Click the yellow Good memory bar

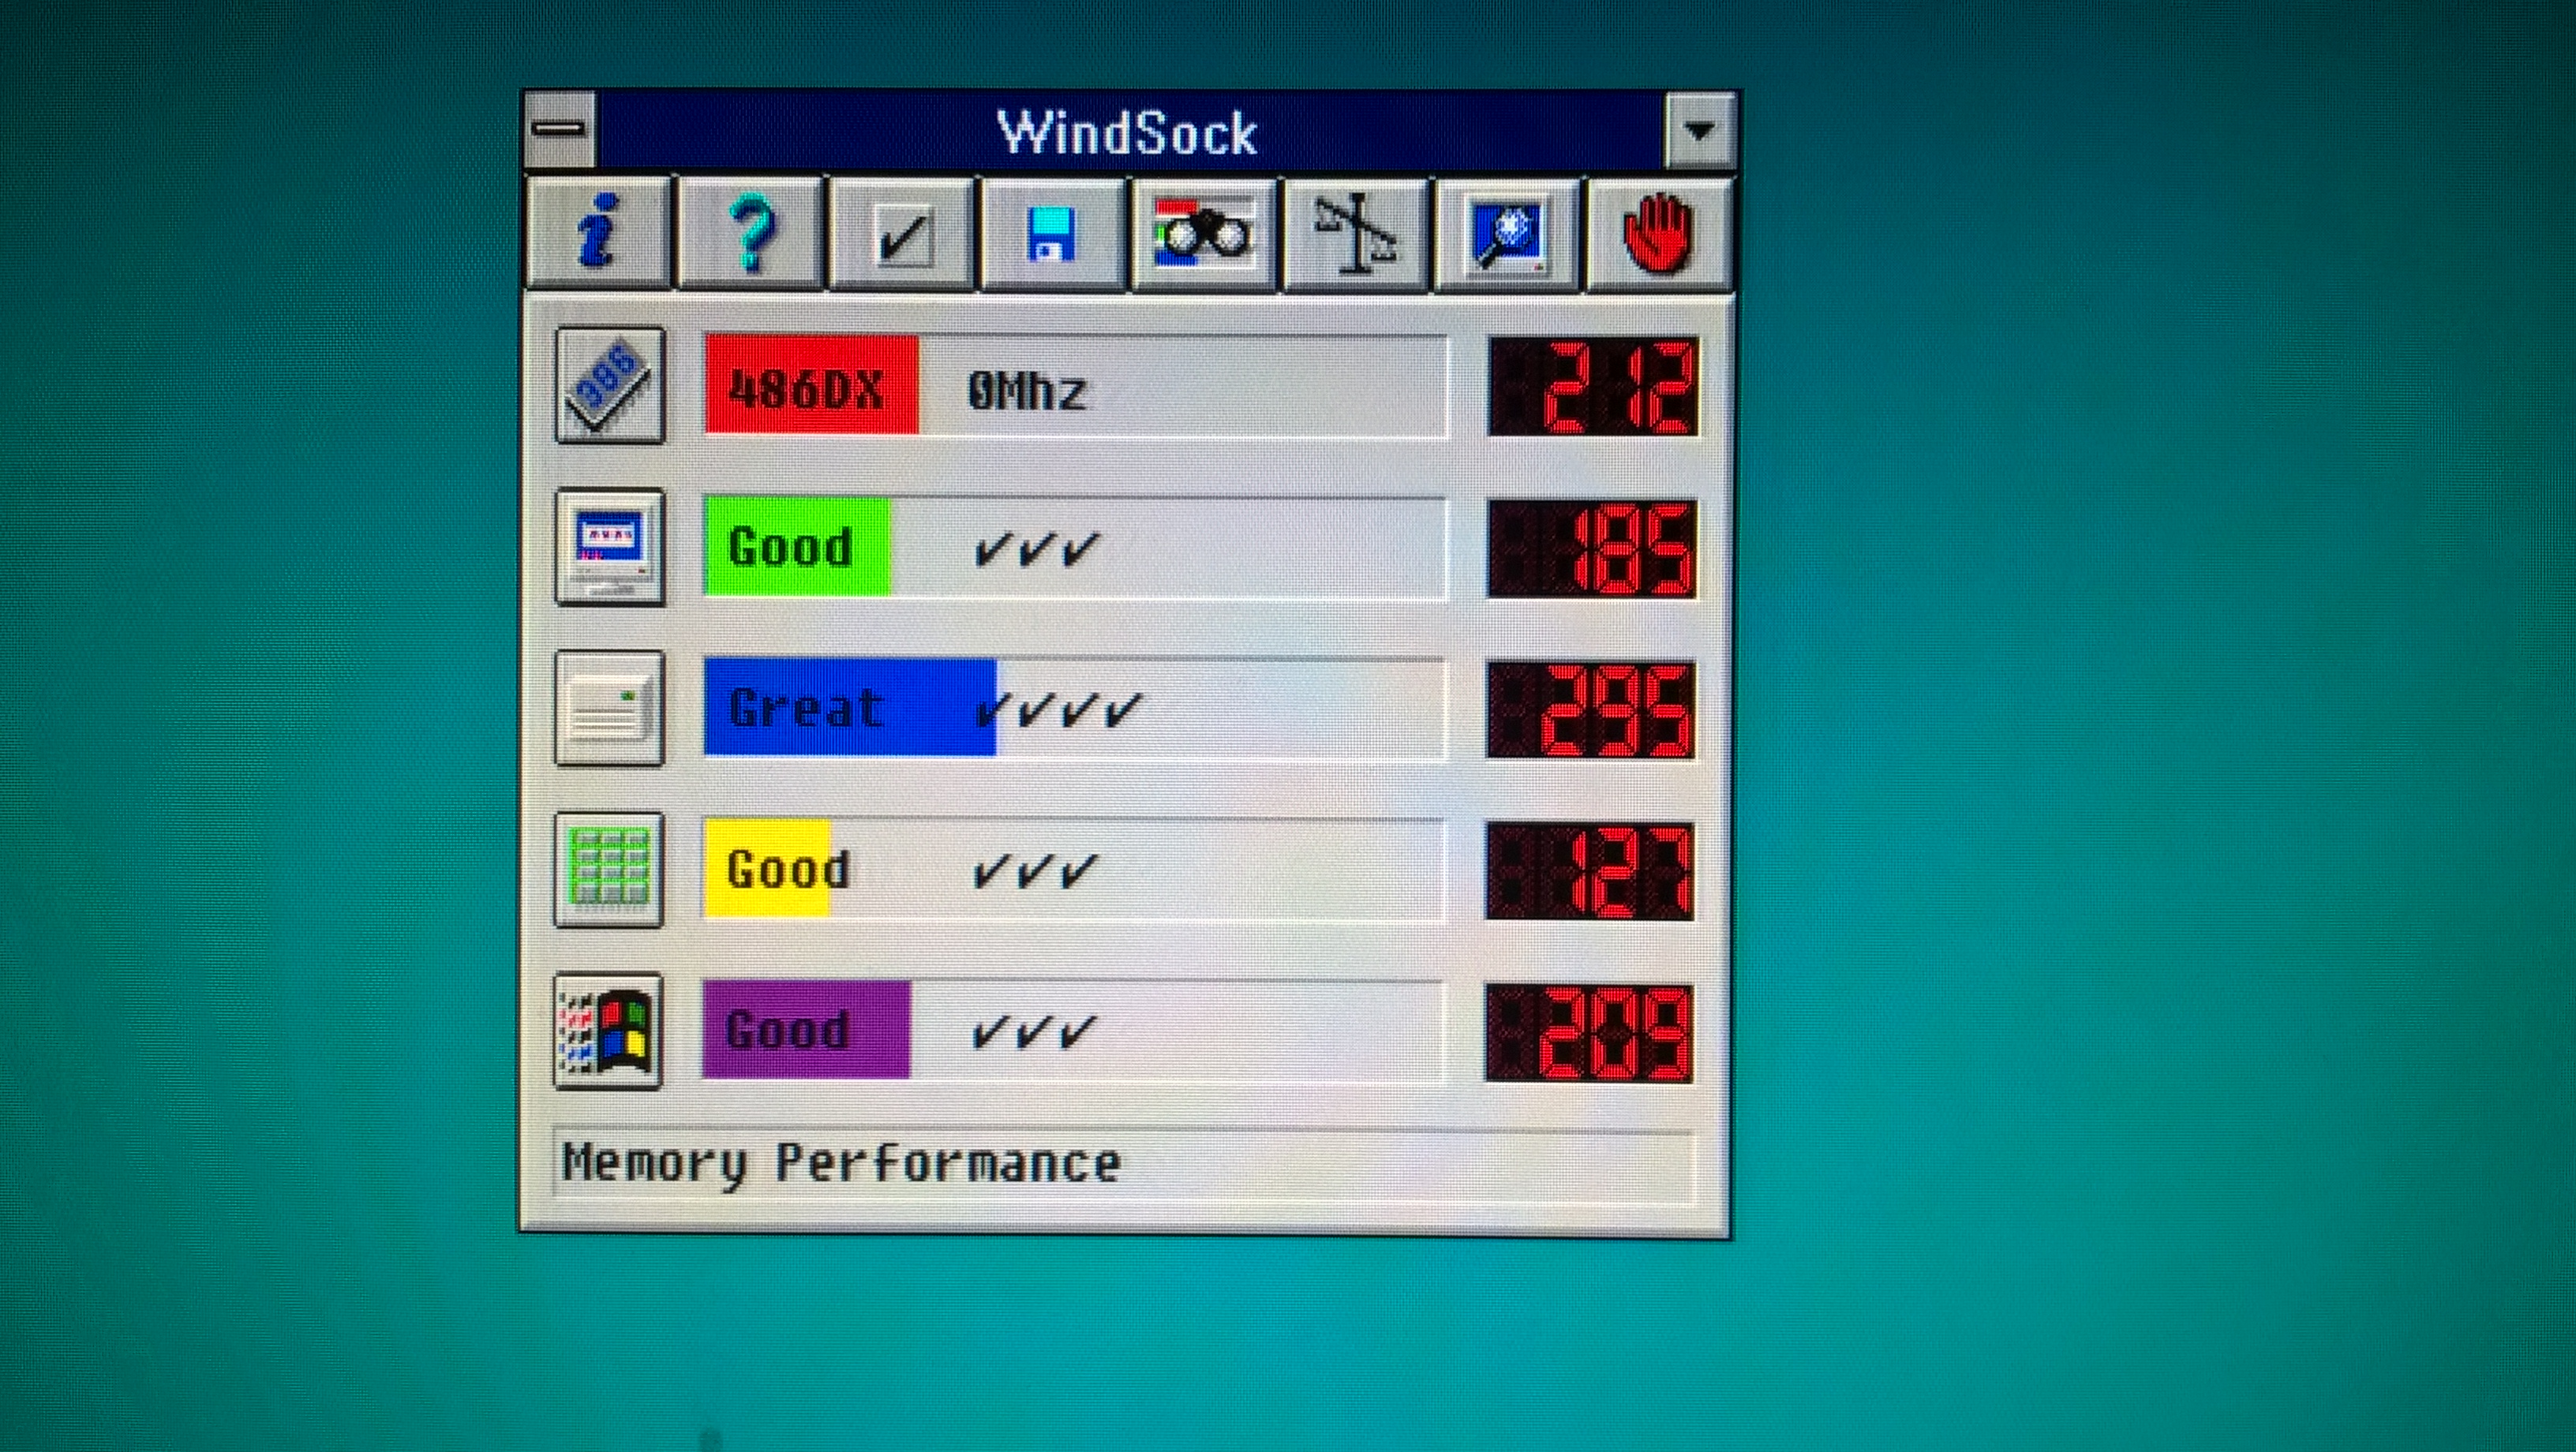point(767,868)
